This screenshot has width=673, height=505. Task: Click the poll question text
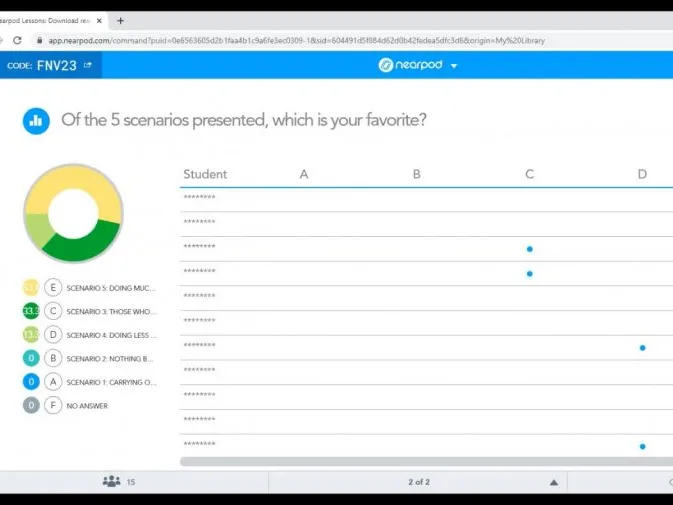point(244,120)
